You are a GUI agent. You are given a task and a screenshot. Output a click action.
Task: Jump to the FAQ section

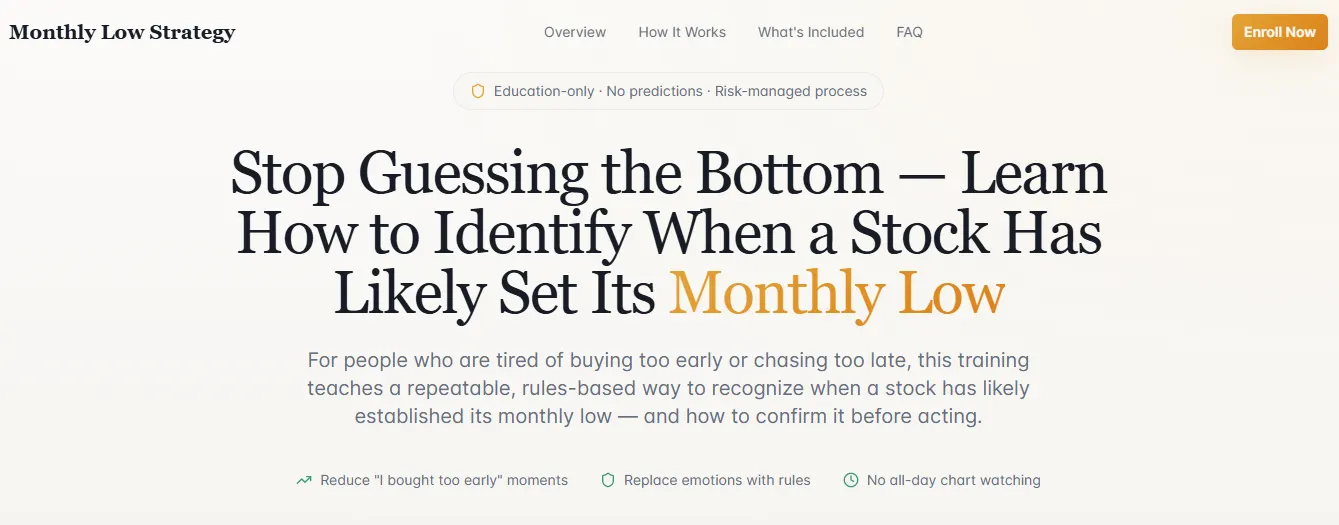[x=910, y=32]
